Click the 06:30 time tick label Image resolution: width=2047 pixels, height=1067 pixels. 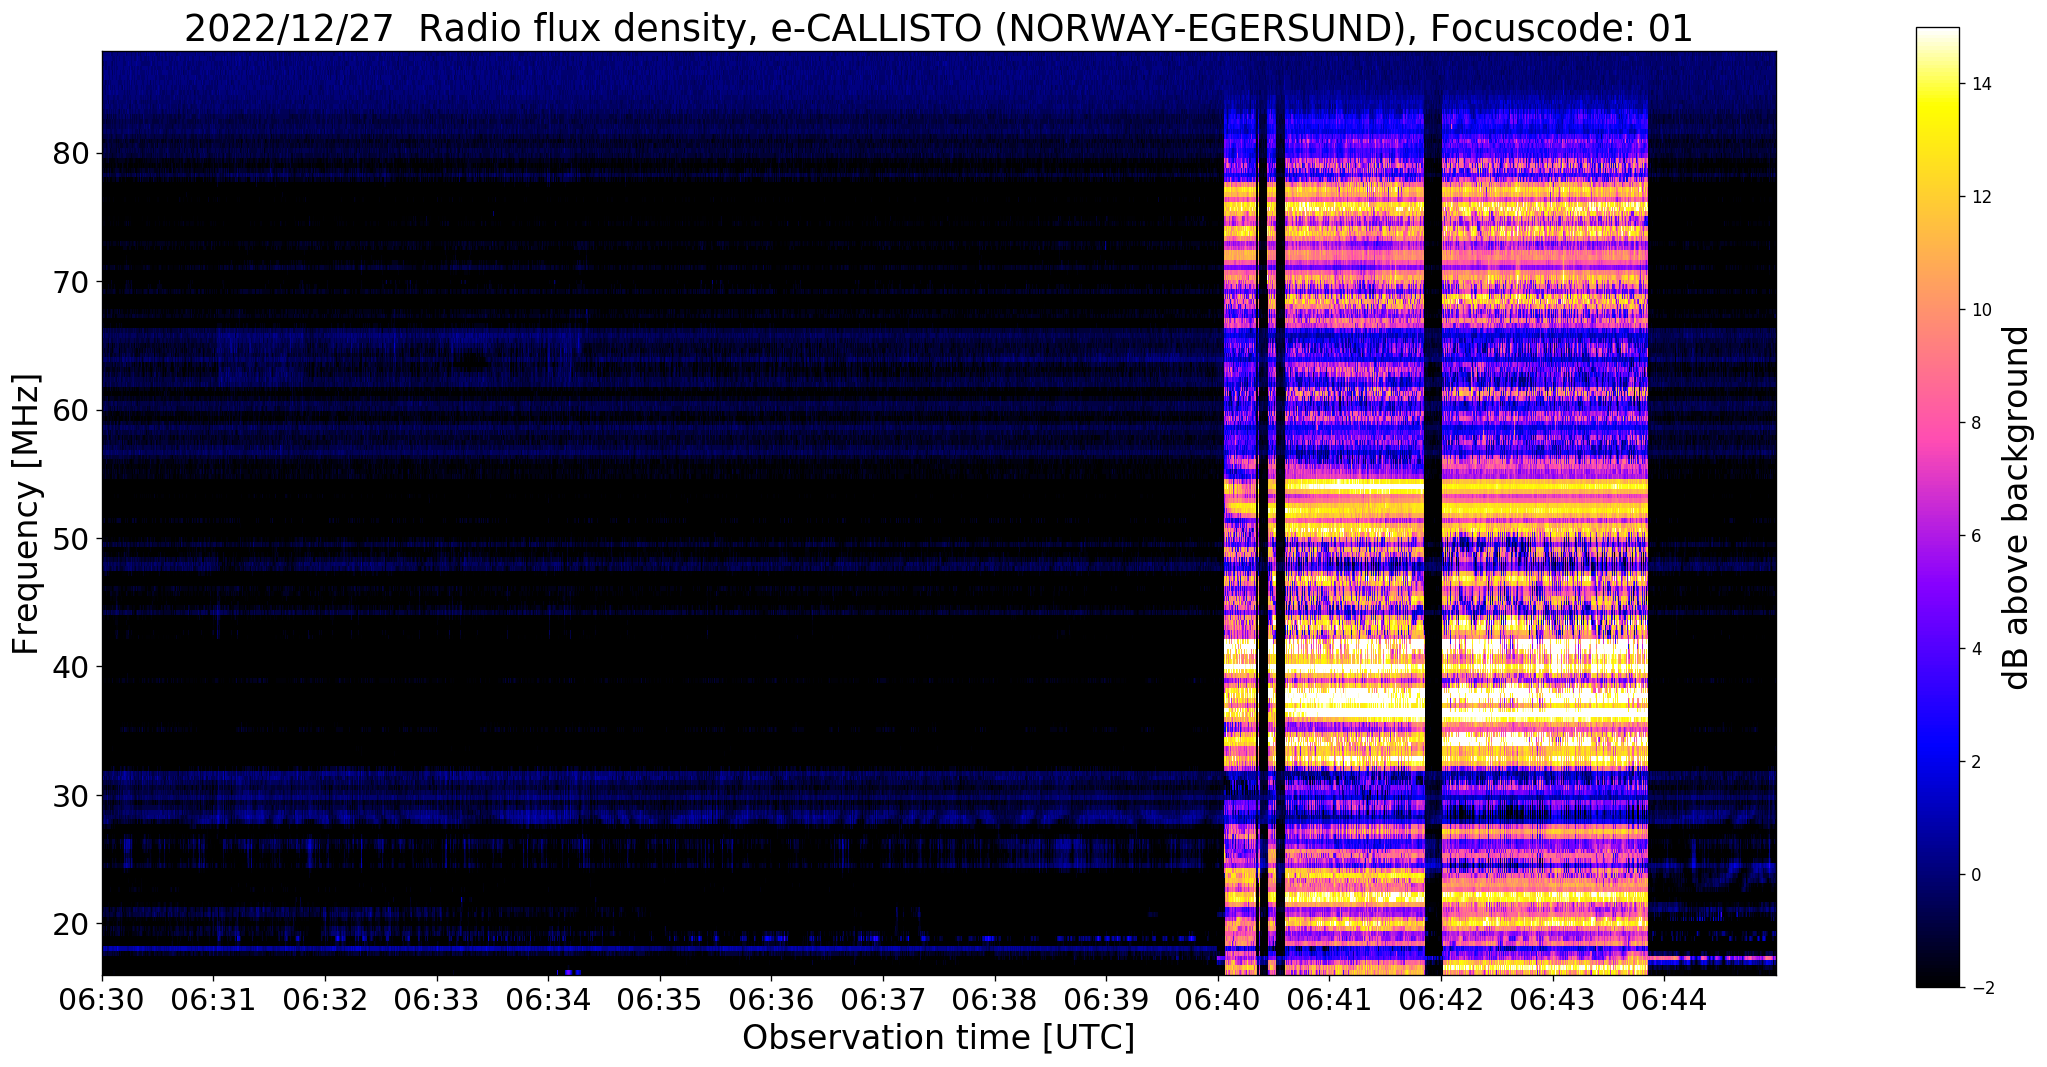tap(102, 999)
